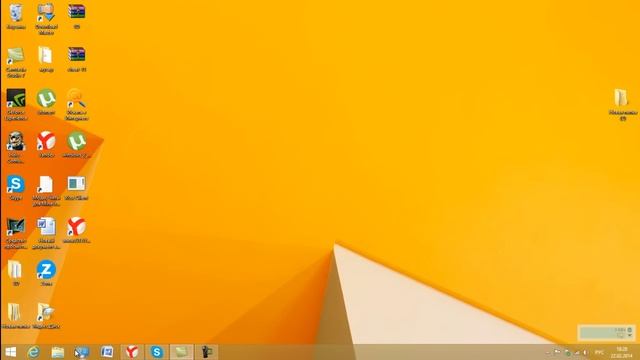Open the volume speaker tray icon
This screenshot has width=640, height=360.
pos(586,353)
